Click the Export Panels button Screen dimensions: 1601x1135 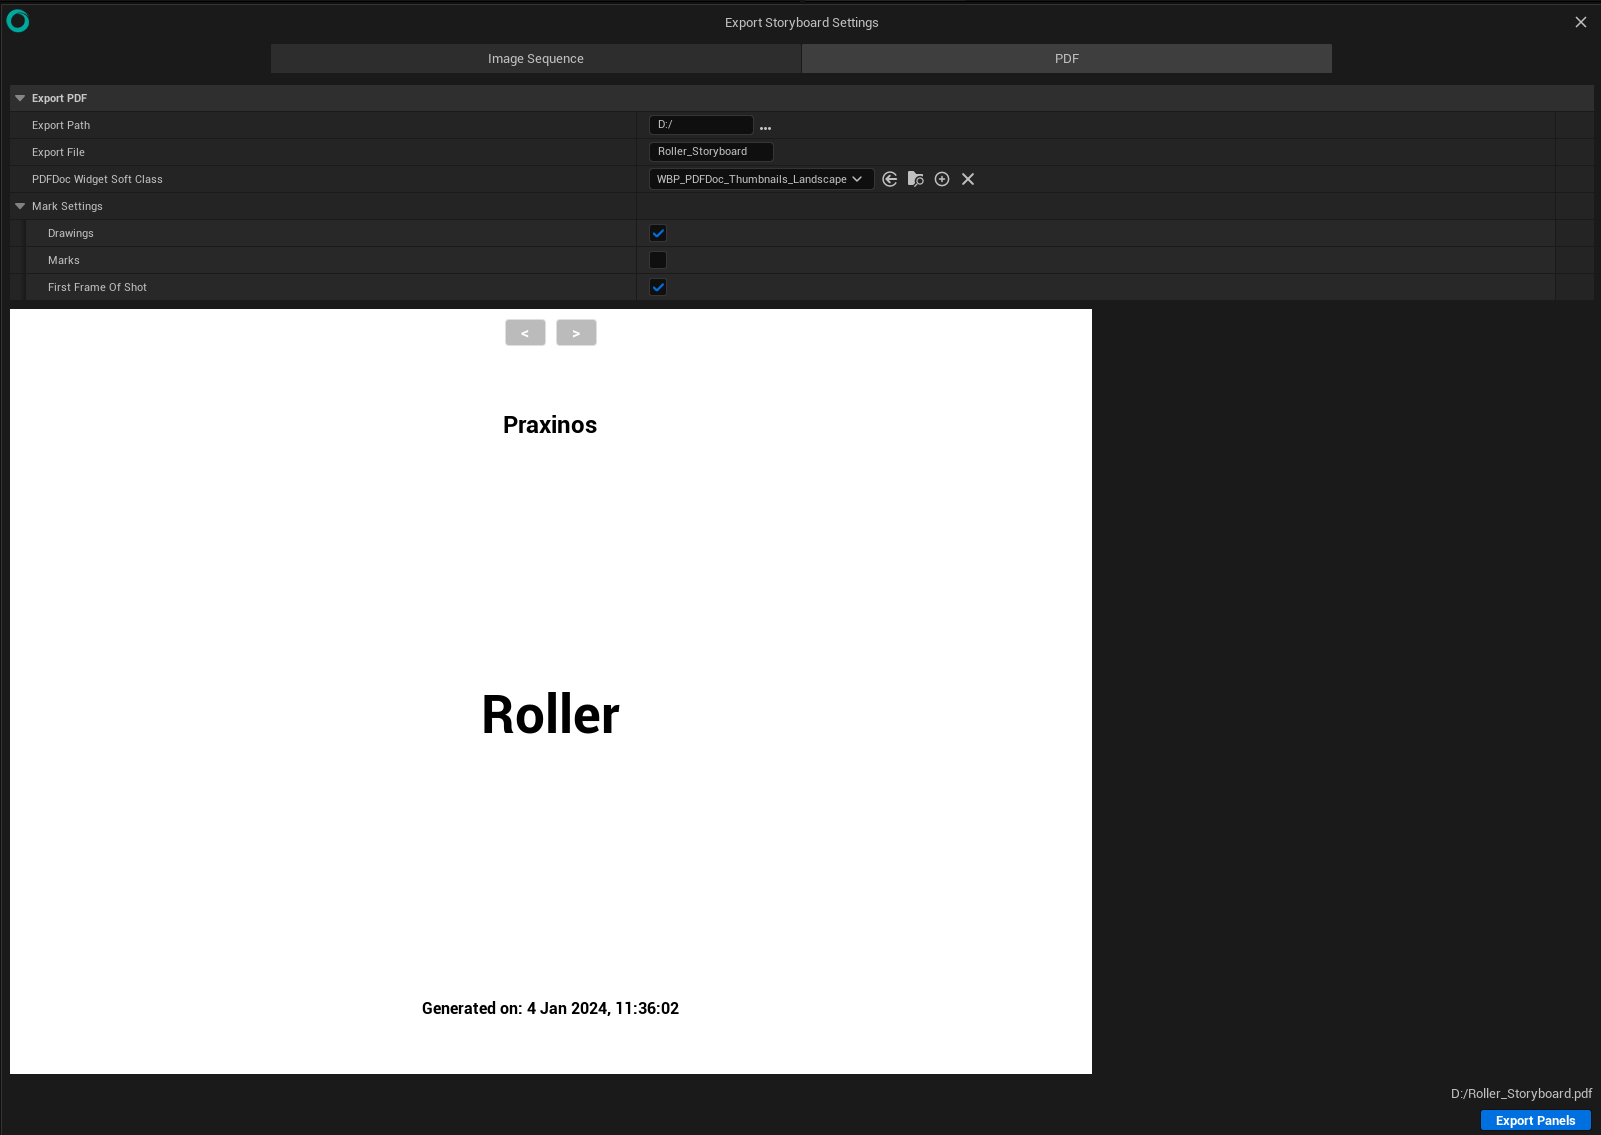click(1535, 1120)
